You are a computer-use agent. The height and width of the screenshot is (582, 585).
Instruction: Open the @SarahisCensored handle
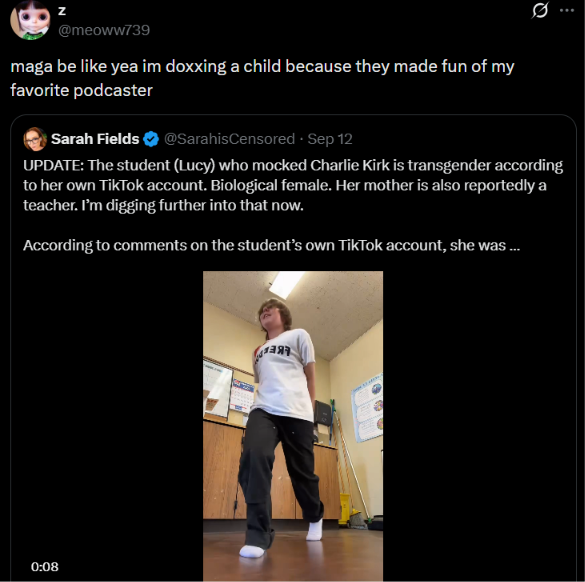pyautogui.click(x=229, y=139)
